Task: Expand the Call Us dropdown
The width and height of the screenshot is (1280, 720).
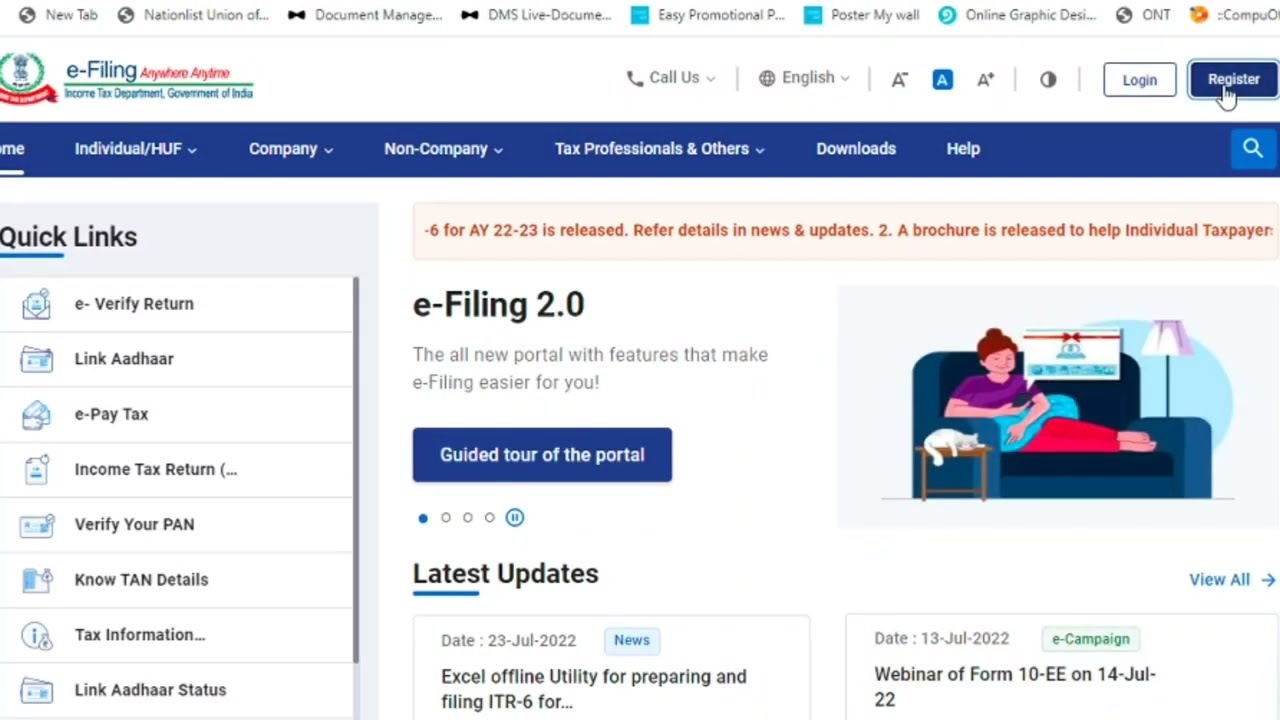Action: click(x=671, y=78)
